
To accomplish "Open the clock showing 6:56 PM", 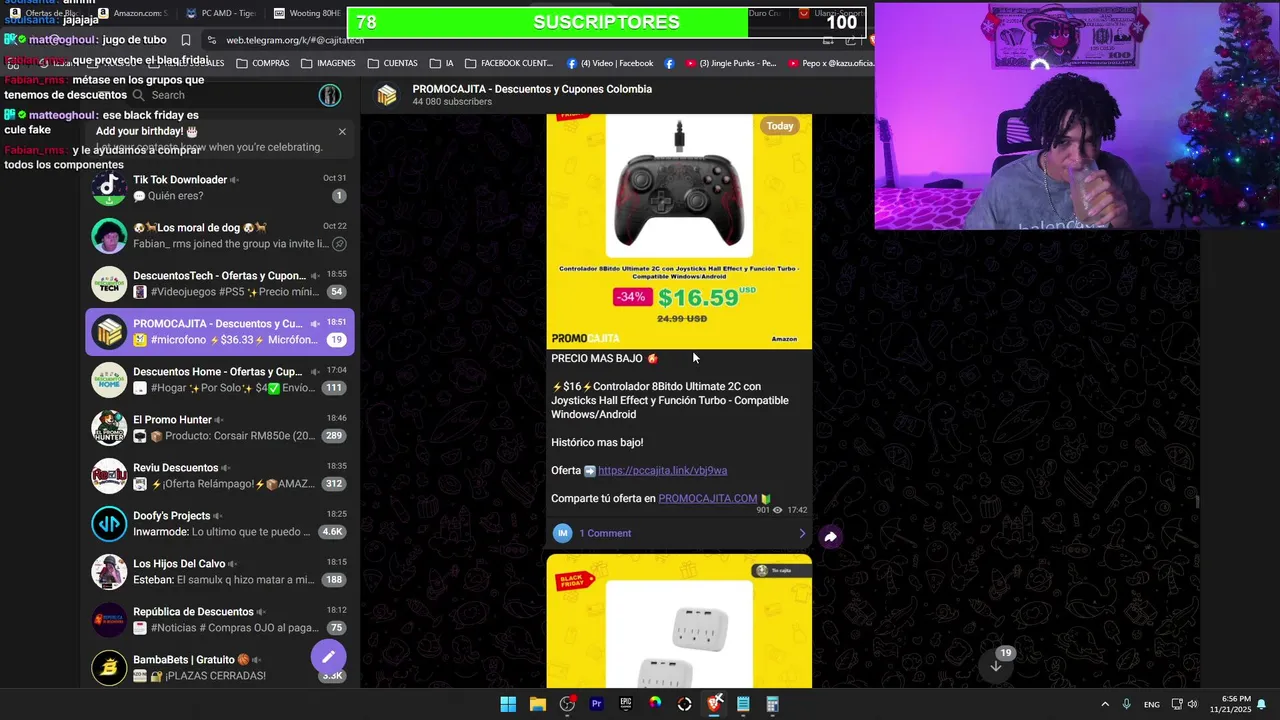I will (1231, 704).
